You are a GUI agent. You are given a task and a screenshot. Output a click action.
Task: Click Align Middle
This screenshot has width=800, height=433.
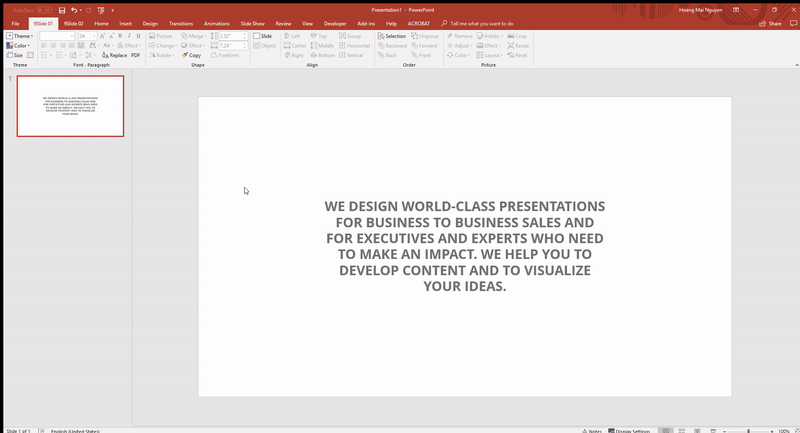click(x=322, y=45)
